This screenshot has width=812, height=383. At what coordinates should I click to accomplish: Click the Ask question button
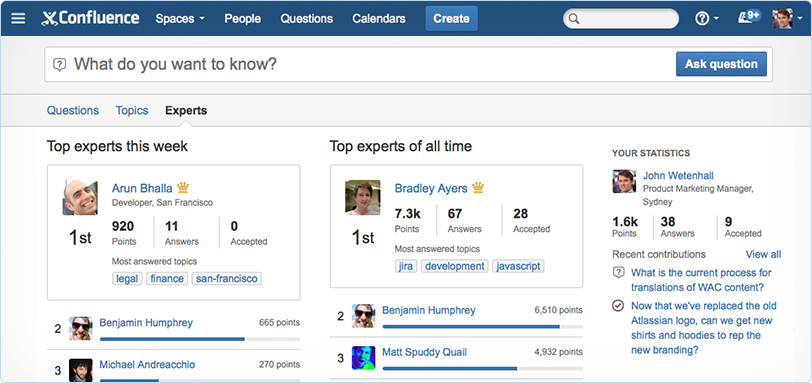(x=721, y=64)
